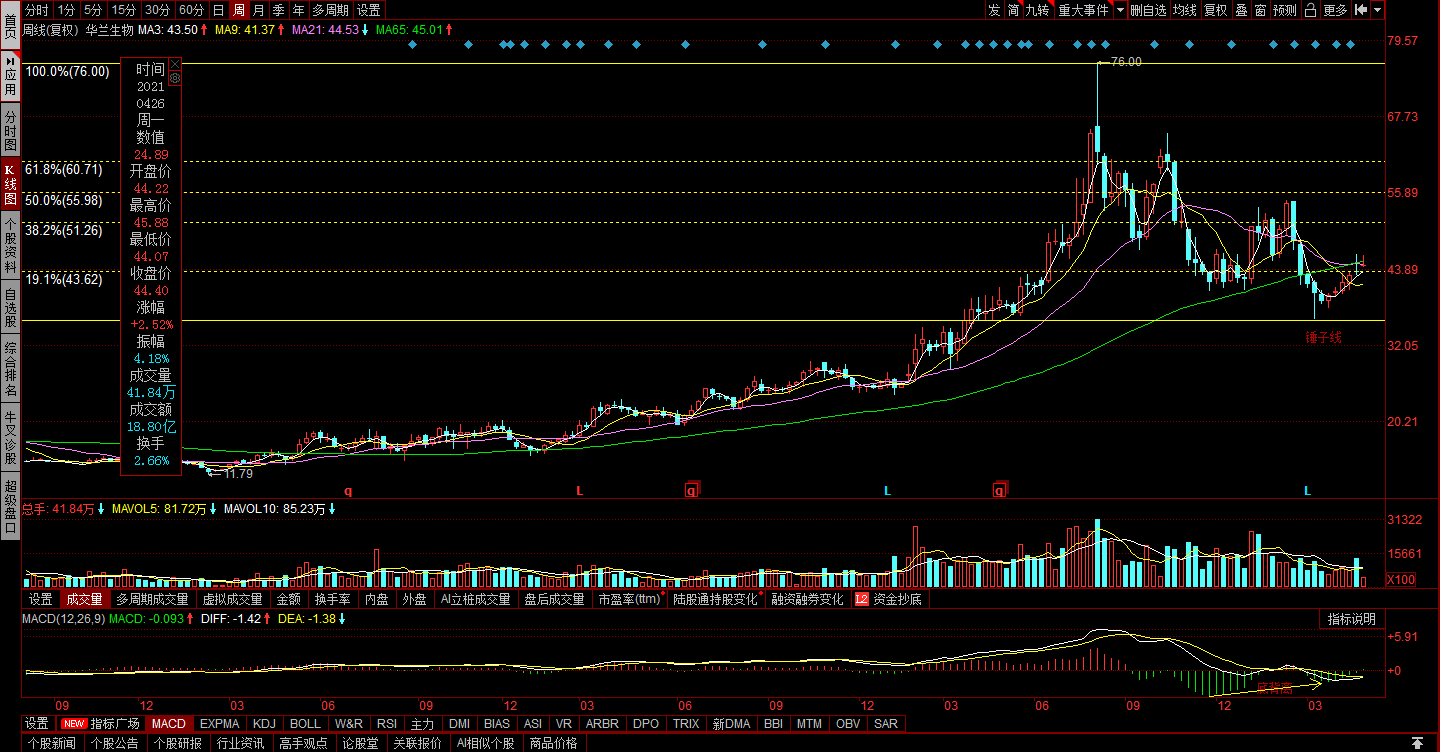Switch to 季 quarterly period tab
Viewport: 1440px width, 752px height.
pyautogui.click(x=278, y=10)
